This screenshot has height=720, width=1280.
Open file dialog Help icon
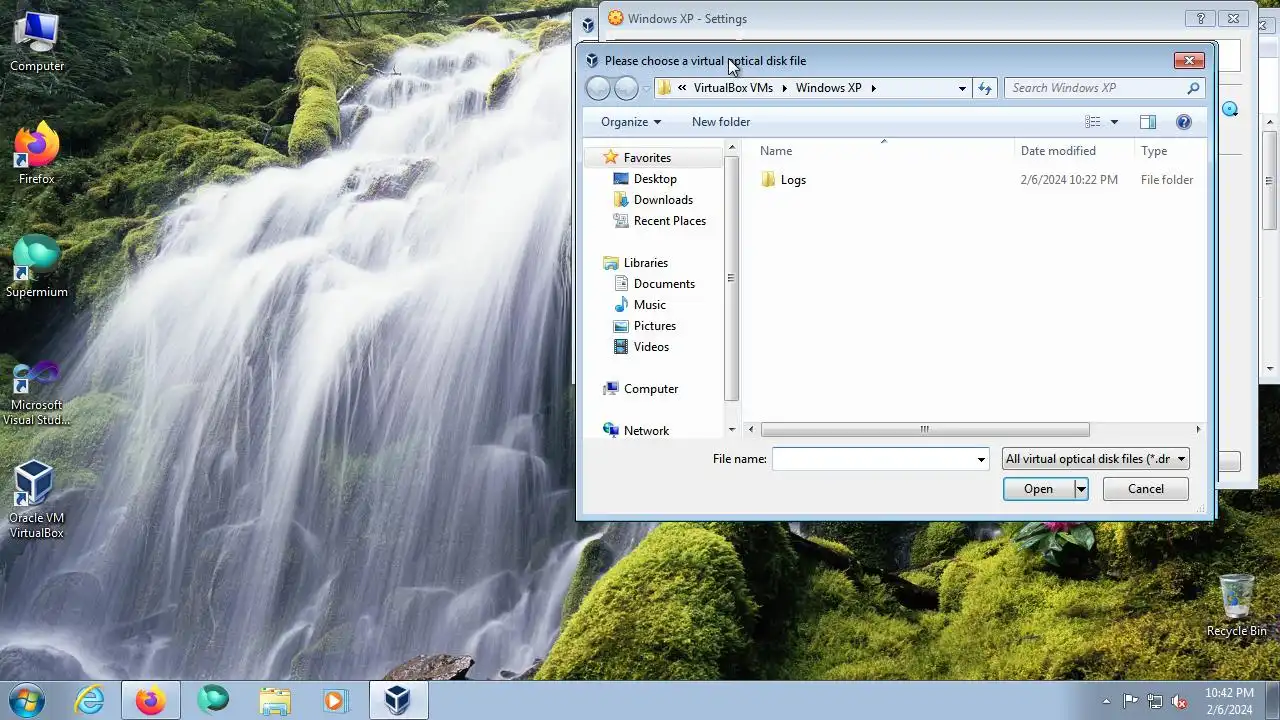[x=1184, y=122]
